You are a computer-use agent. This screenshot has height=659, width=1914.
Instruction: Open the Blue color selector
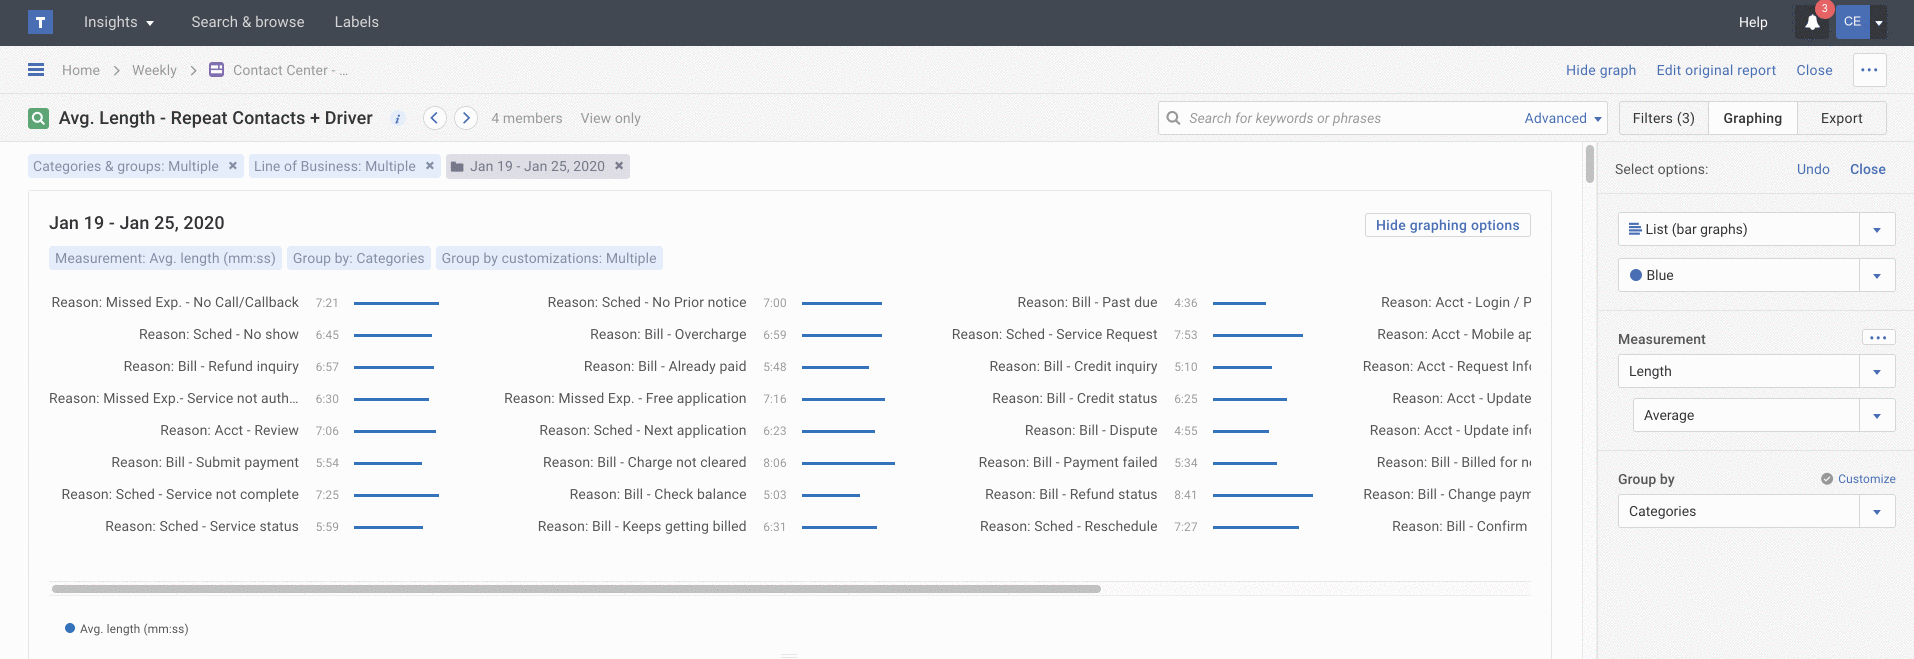click(1876, 275)
